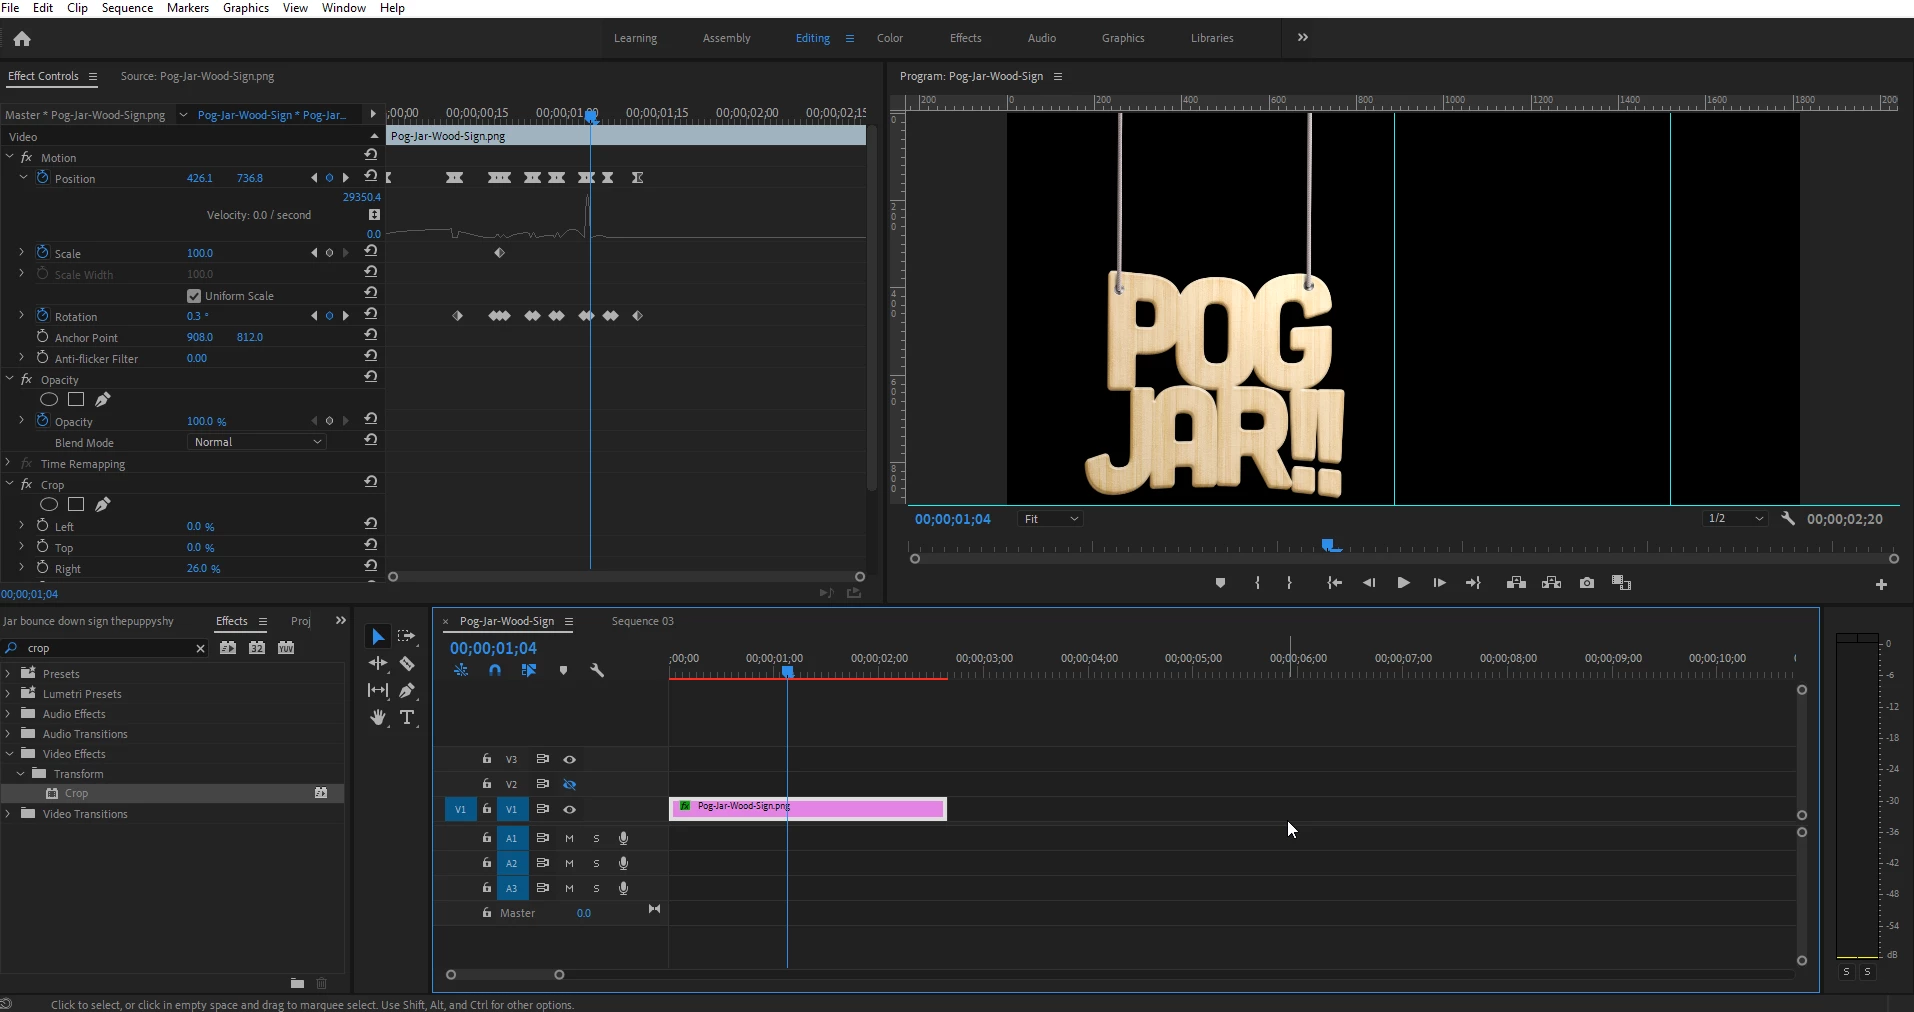Toggle Rotation animation stopwatch
Viewport: 1914px width, 1012px height.
[43, 316]
